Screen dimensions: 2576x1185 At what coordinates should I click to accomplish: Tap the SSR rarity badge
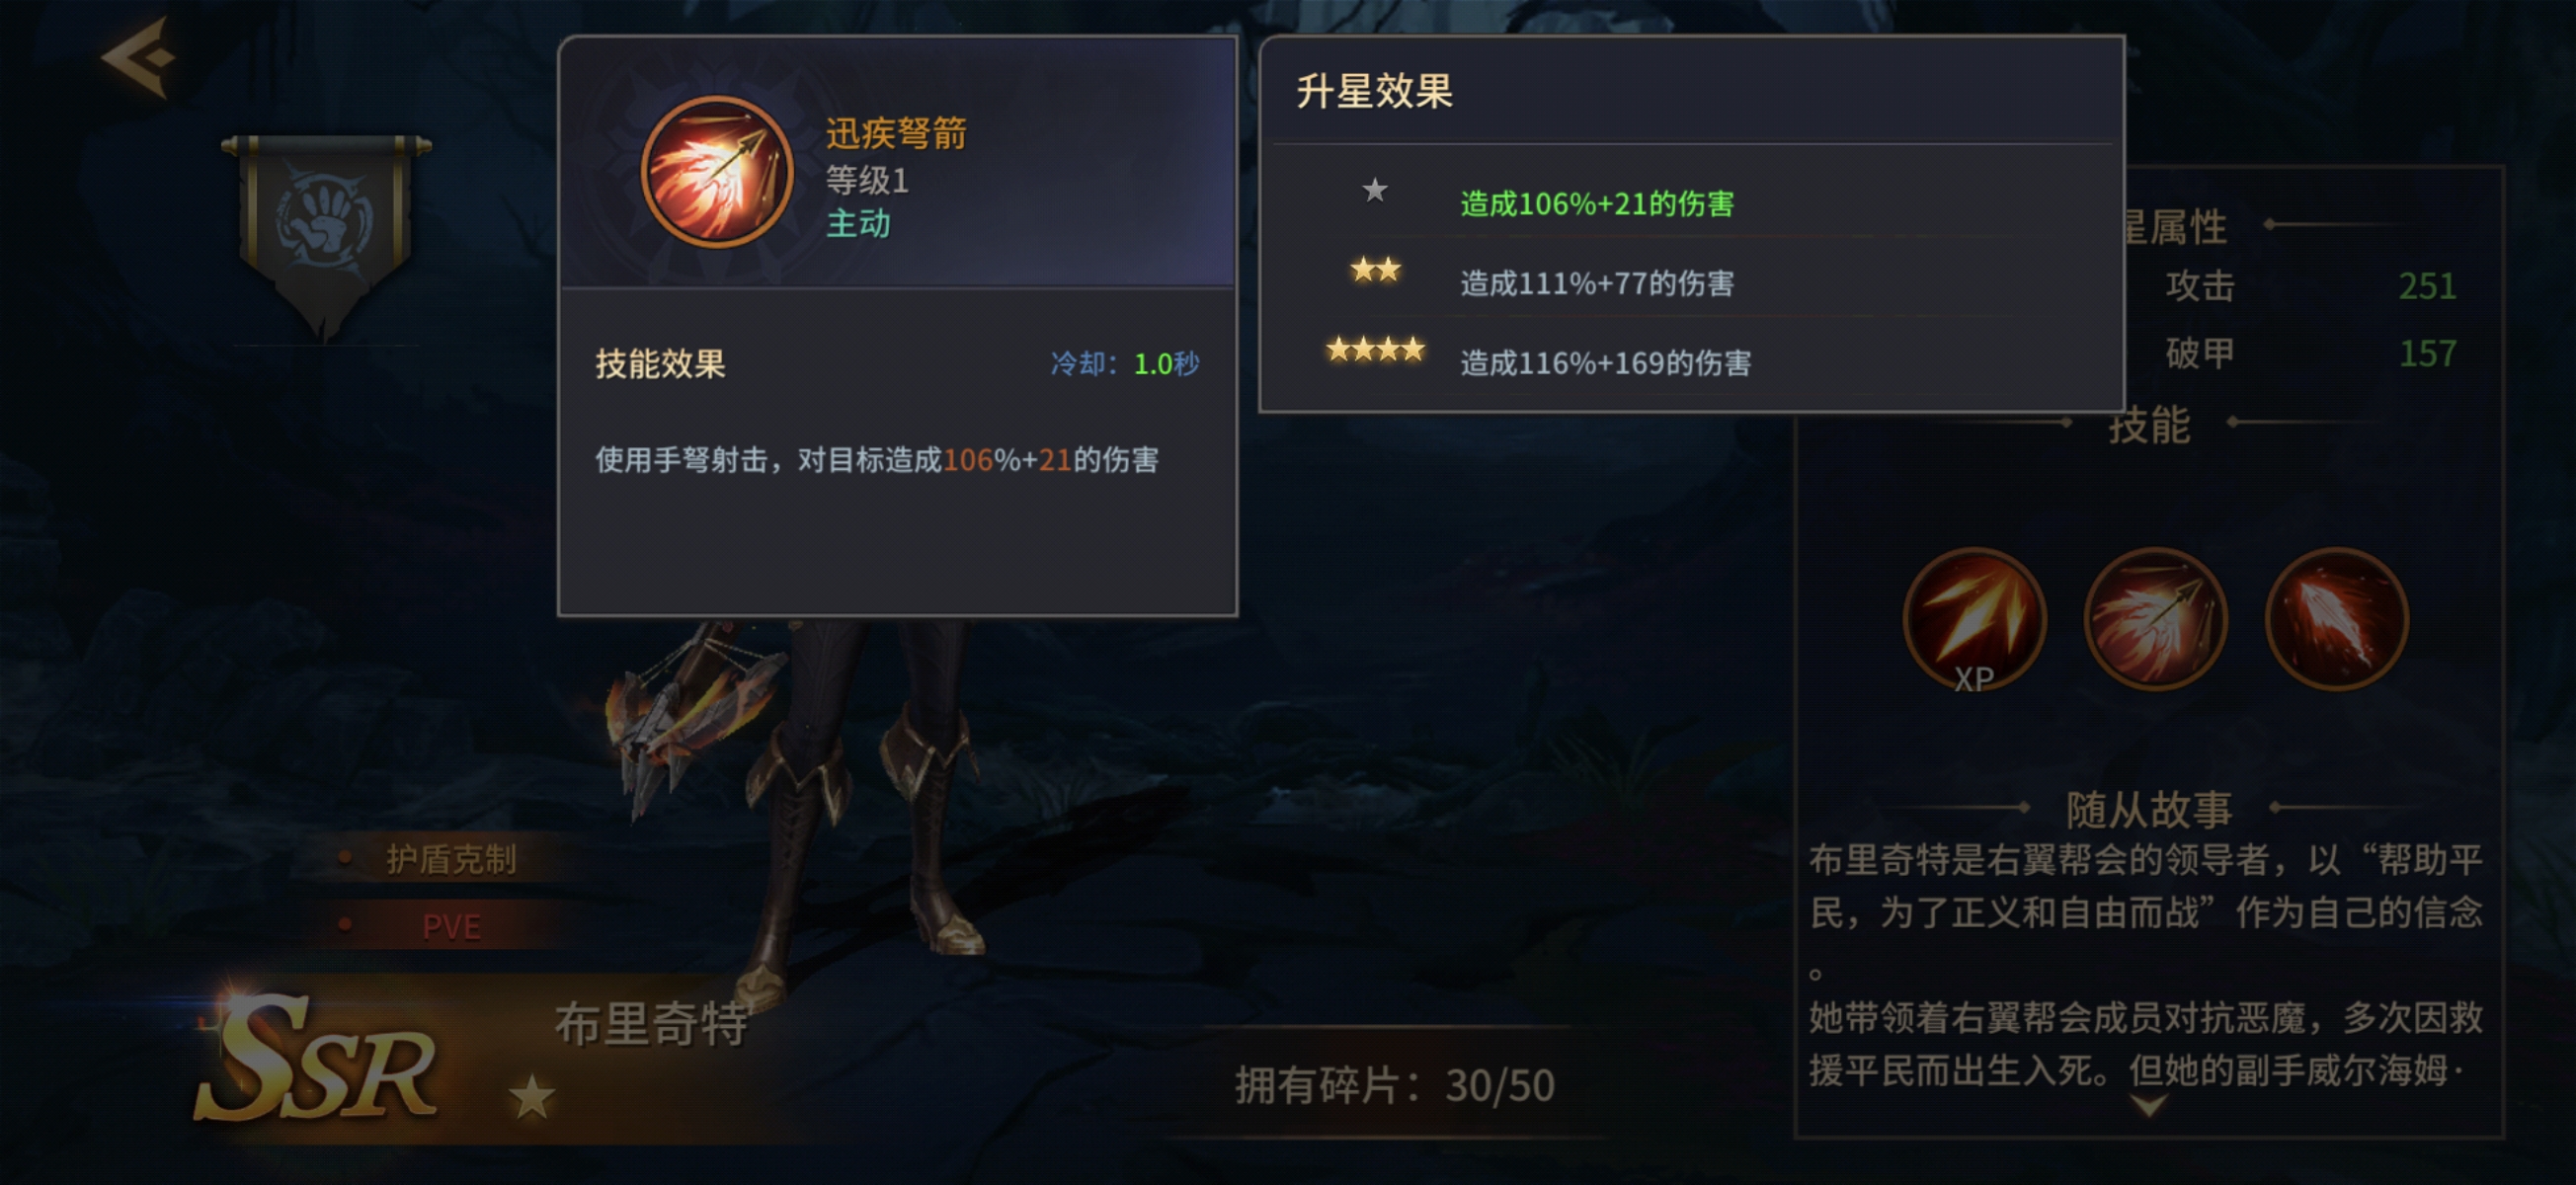coord(316,1058)
